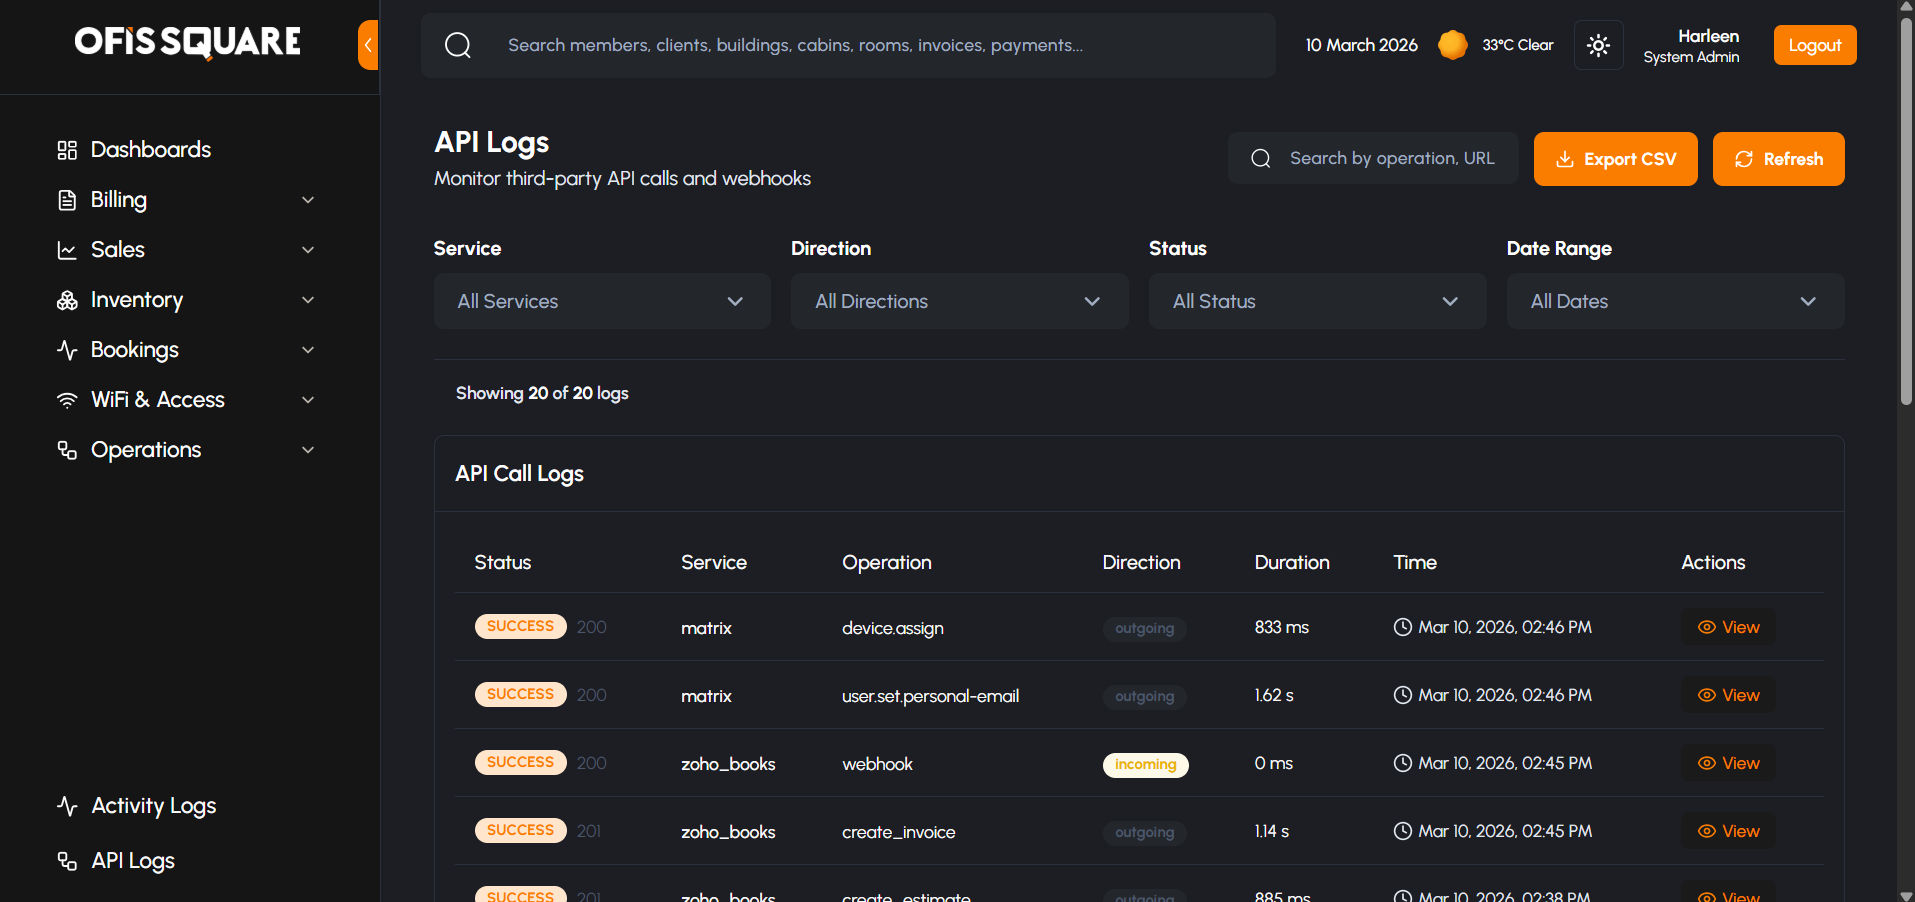View details of the device.assign log
Image resolution: width=1915 pixels, height=902 pixels.
(x=1728, y=627)
